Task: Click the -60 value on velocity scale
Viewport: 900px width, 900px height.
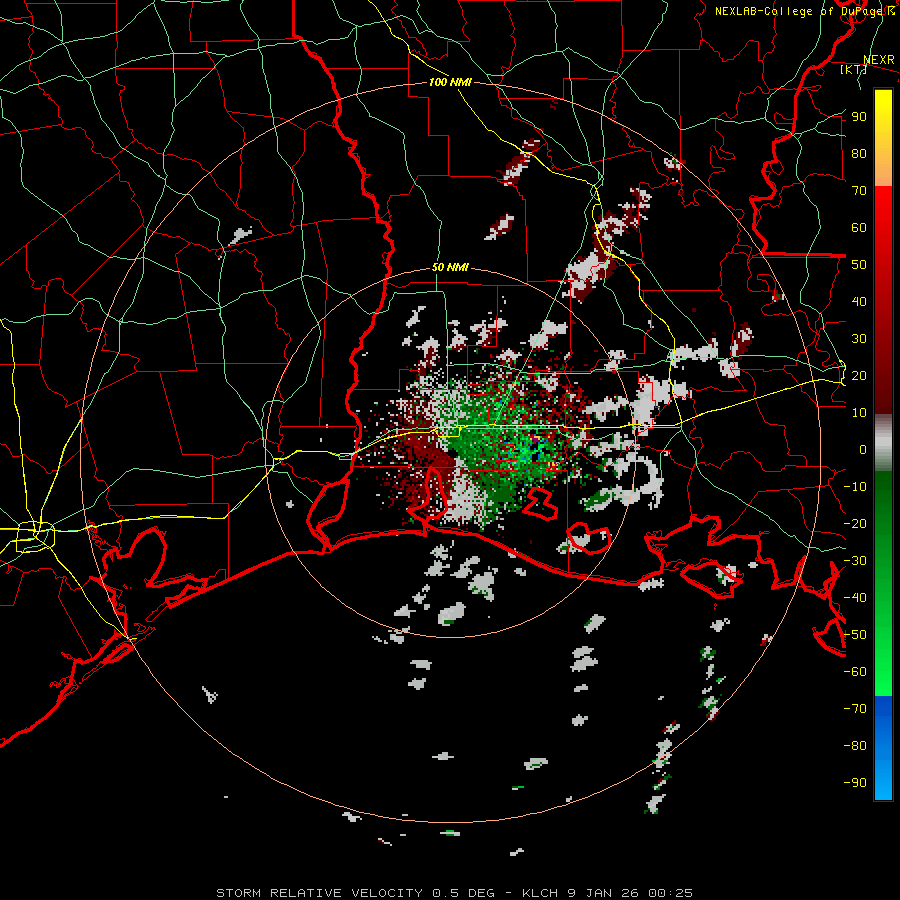Action: pos(855,672)
